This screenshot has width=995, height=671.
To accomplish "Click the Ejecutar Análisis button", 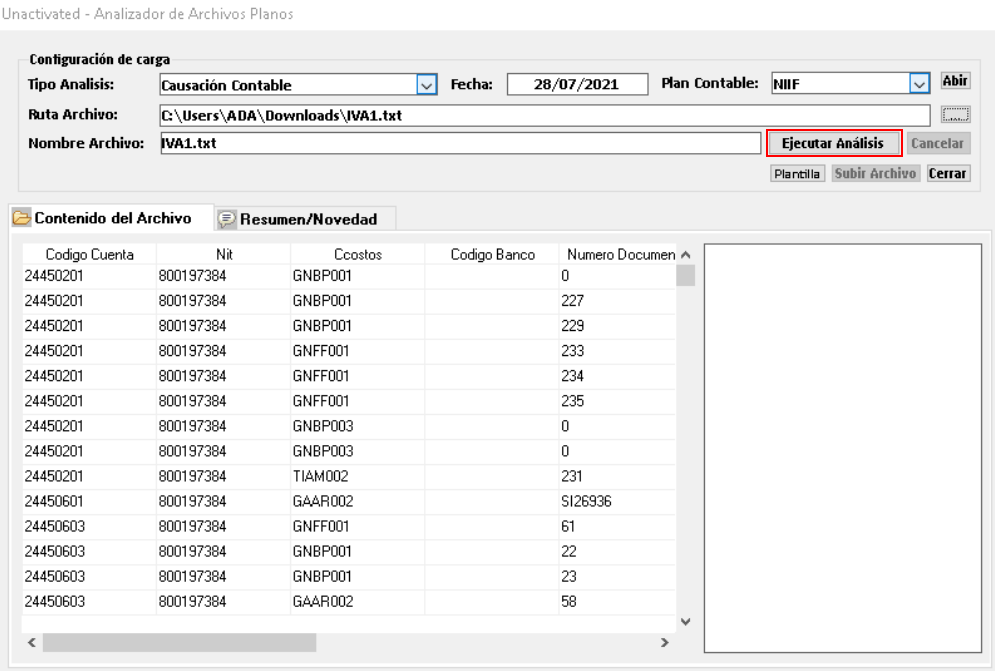I will 833,144.
